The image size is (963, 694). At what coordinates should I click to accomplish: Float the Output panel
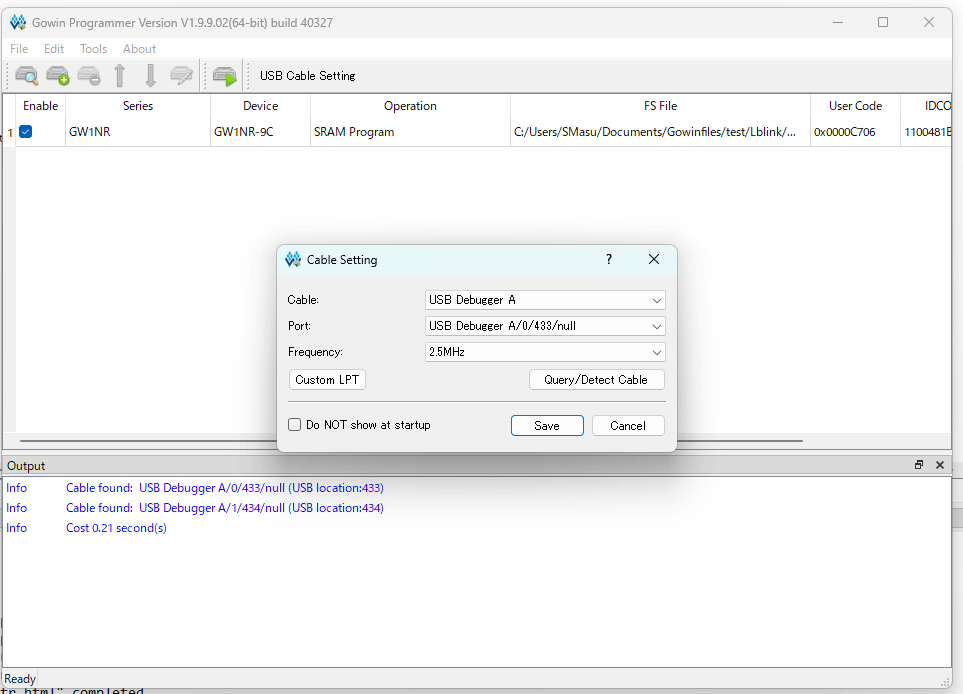pos(919,465)
